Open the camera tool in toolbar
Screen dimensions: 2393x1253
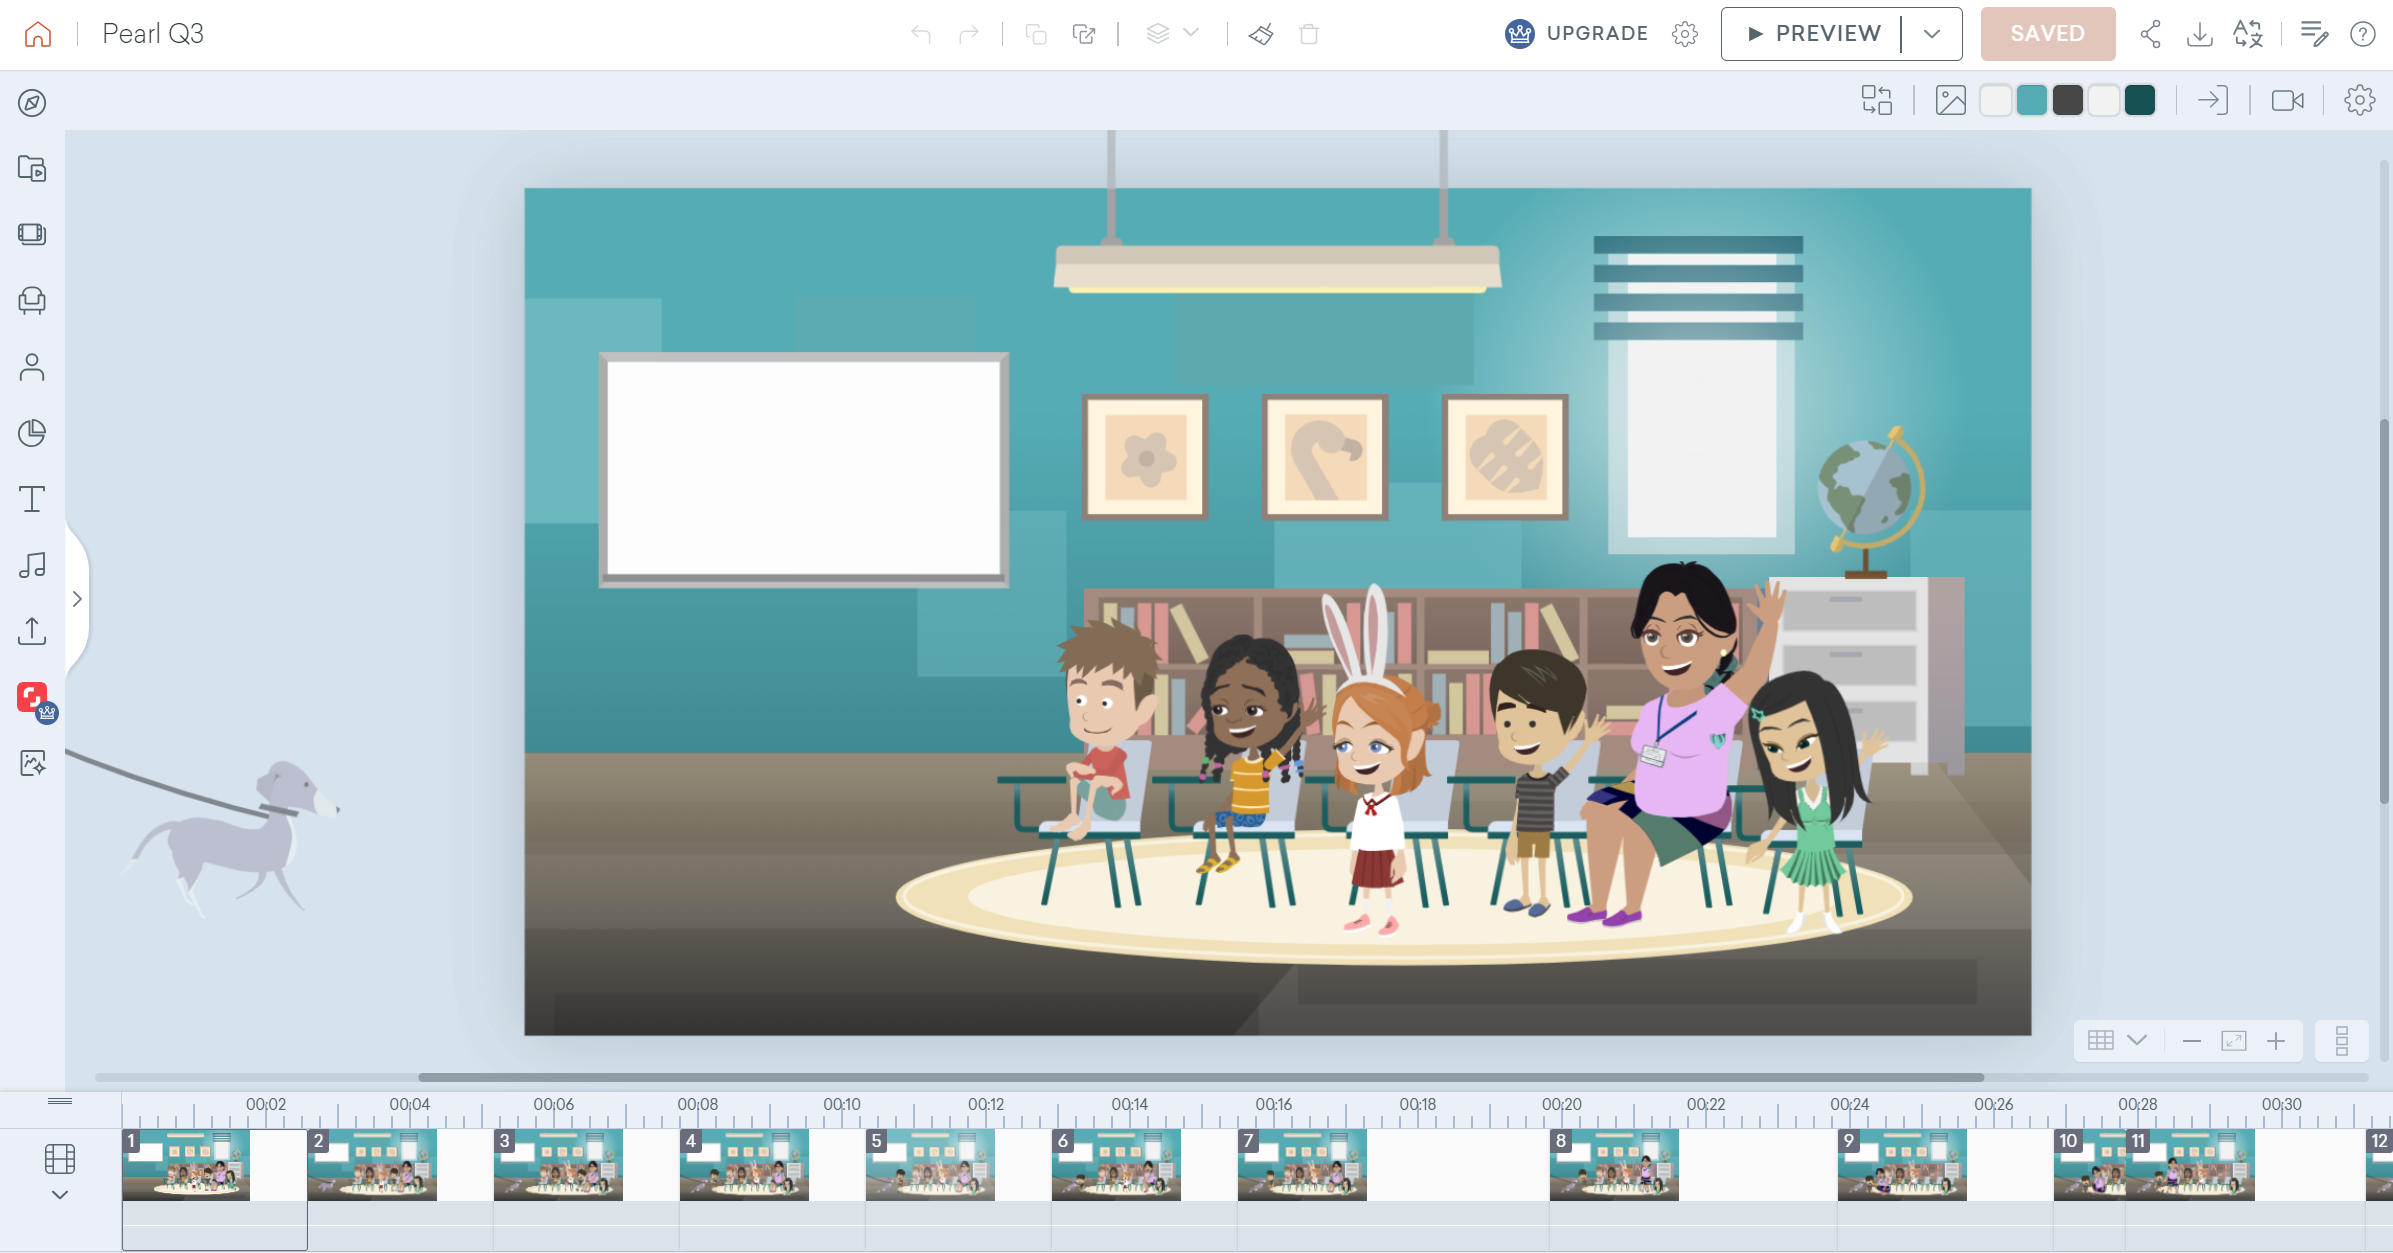(x=2287, y=100)
